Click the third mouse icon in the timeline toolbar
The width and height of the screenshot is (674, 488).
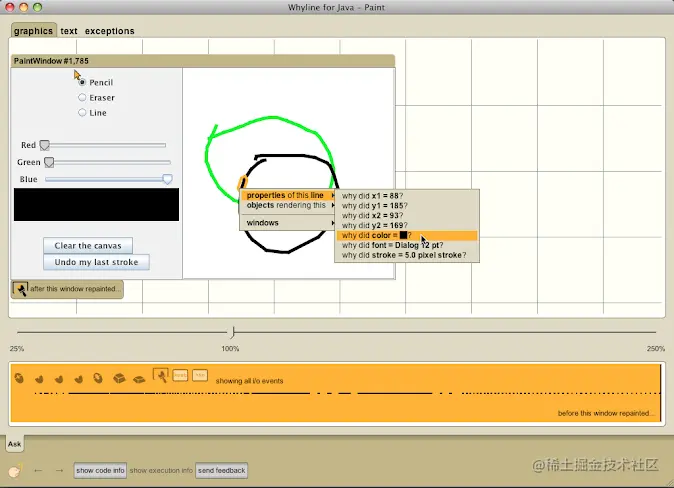(x=59, y=379)
